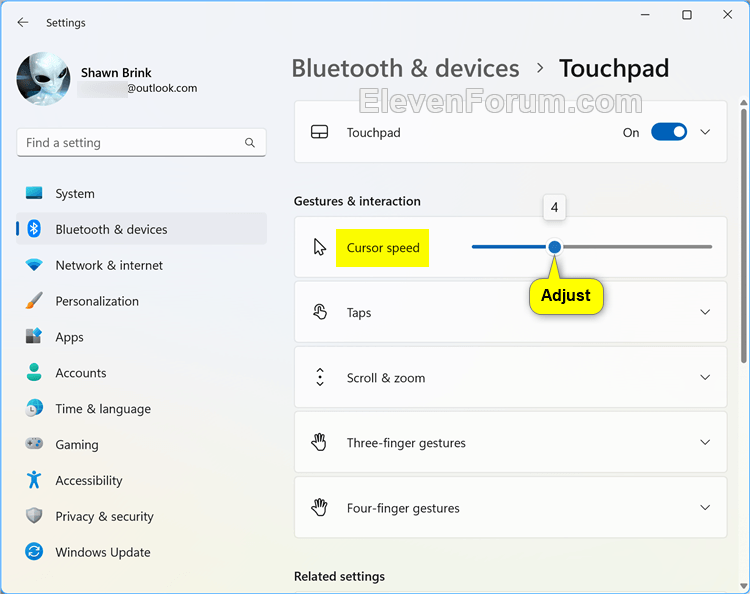The image size is (750, 594).
Task: Click the Personalization paintbrush icon
Action: [x=34, y=301]
